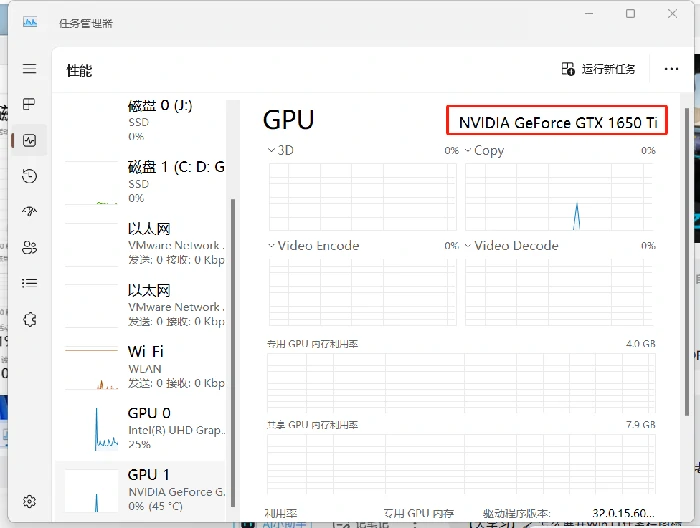Click the GPU details pane scrollbar
Screen dimensions: 700x528
point(687,262)
